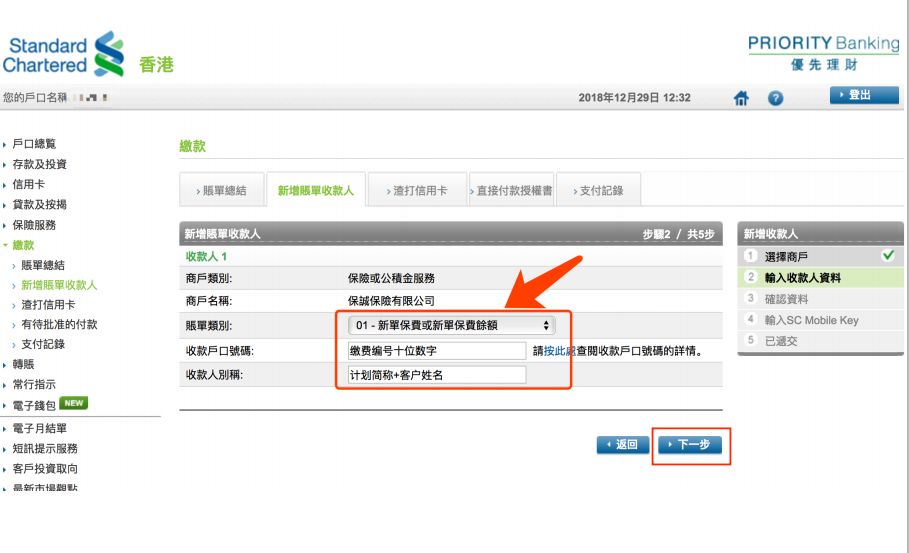Select the 新增賬單收款人 tab
Viewport: 909px width, 553px height.
[x=316, y=190]
